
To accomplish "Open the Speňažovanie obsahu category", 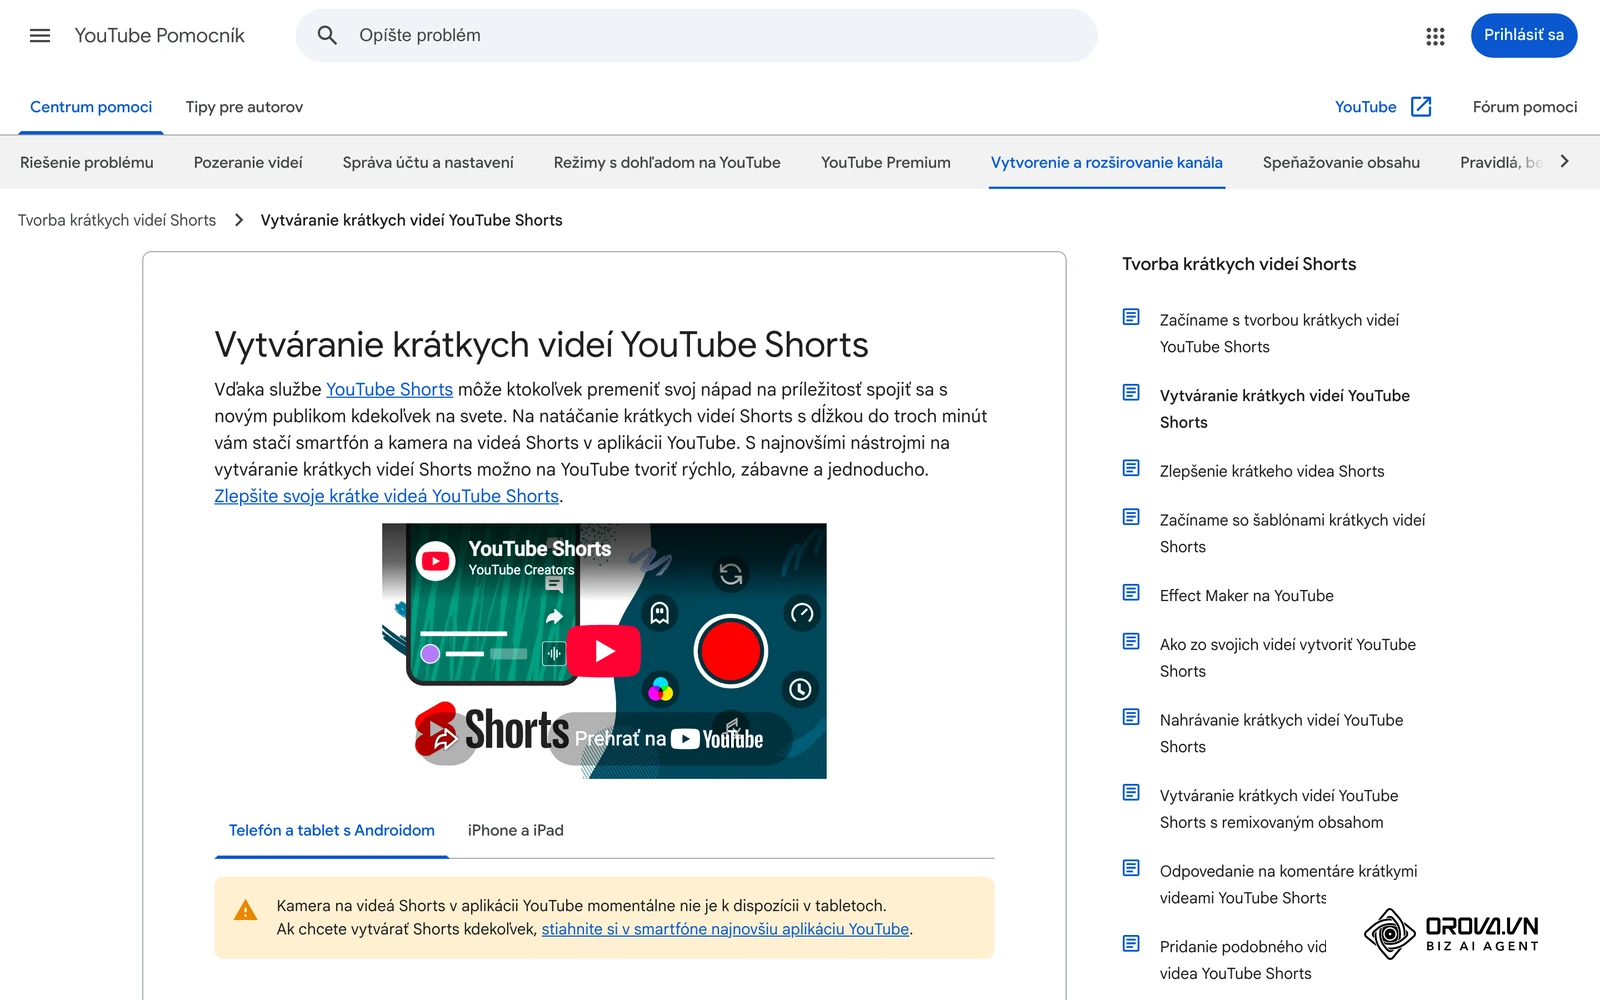I will [1341, 163].
